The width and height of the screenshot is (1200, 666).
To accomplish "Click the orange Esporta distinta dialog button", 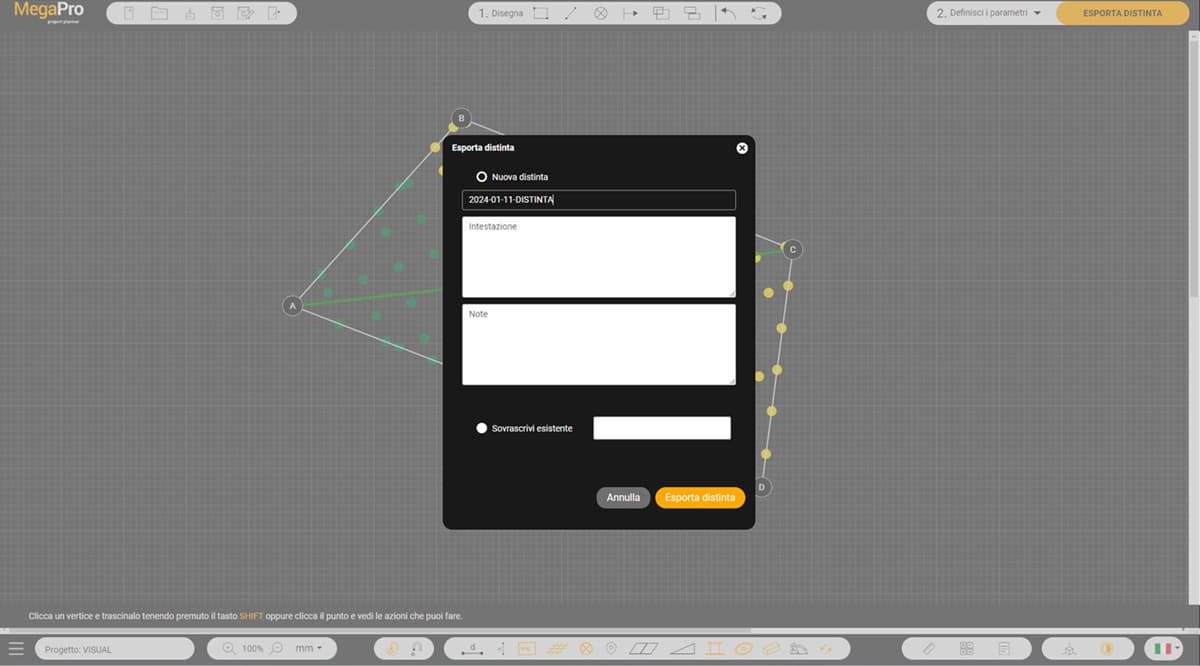I will 700,497.
